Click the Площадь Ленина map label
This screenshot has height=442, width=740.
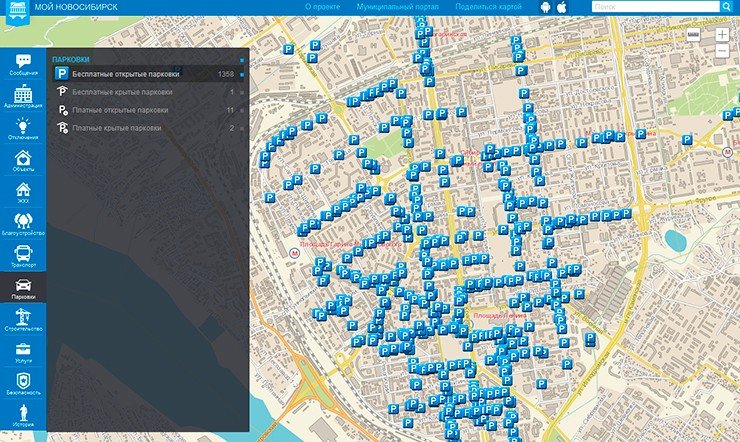tap(499, 315)
